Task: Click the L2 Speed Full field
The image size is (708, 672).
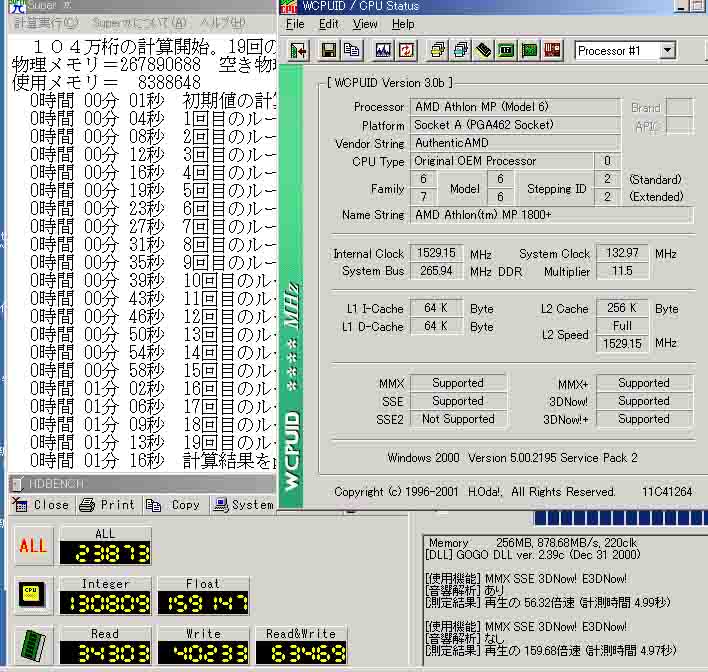Action: pyautogui.click(x=622, y=326)
